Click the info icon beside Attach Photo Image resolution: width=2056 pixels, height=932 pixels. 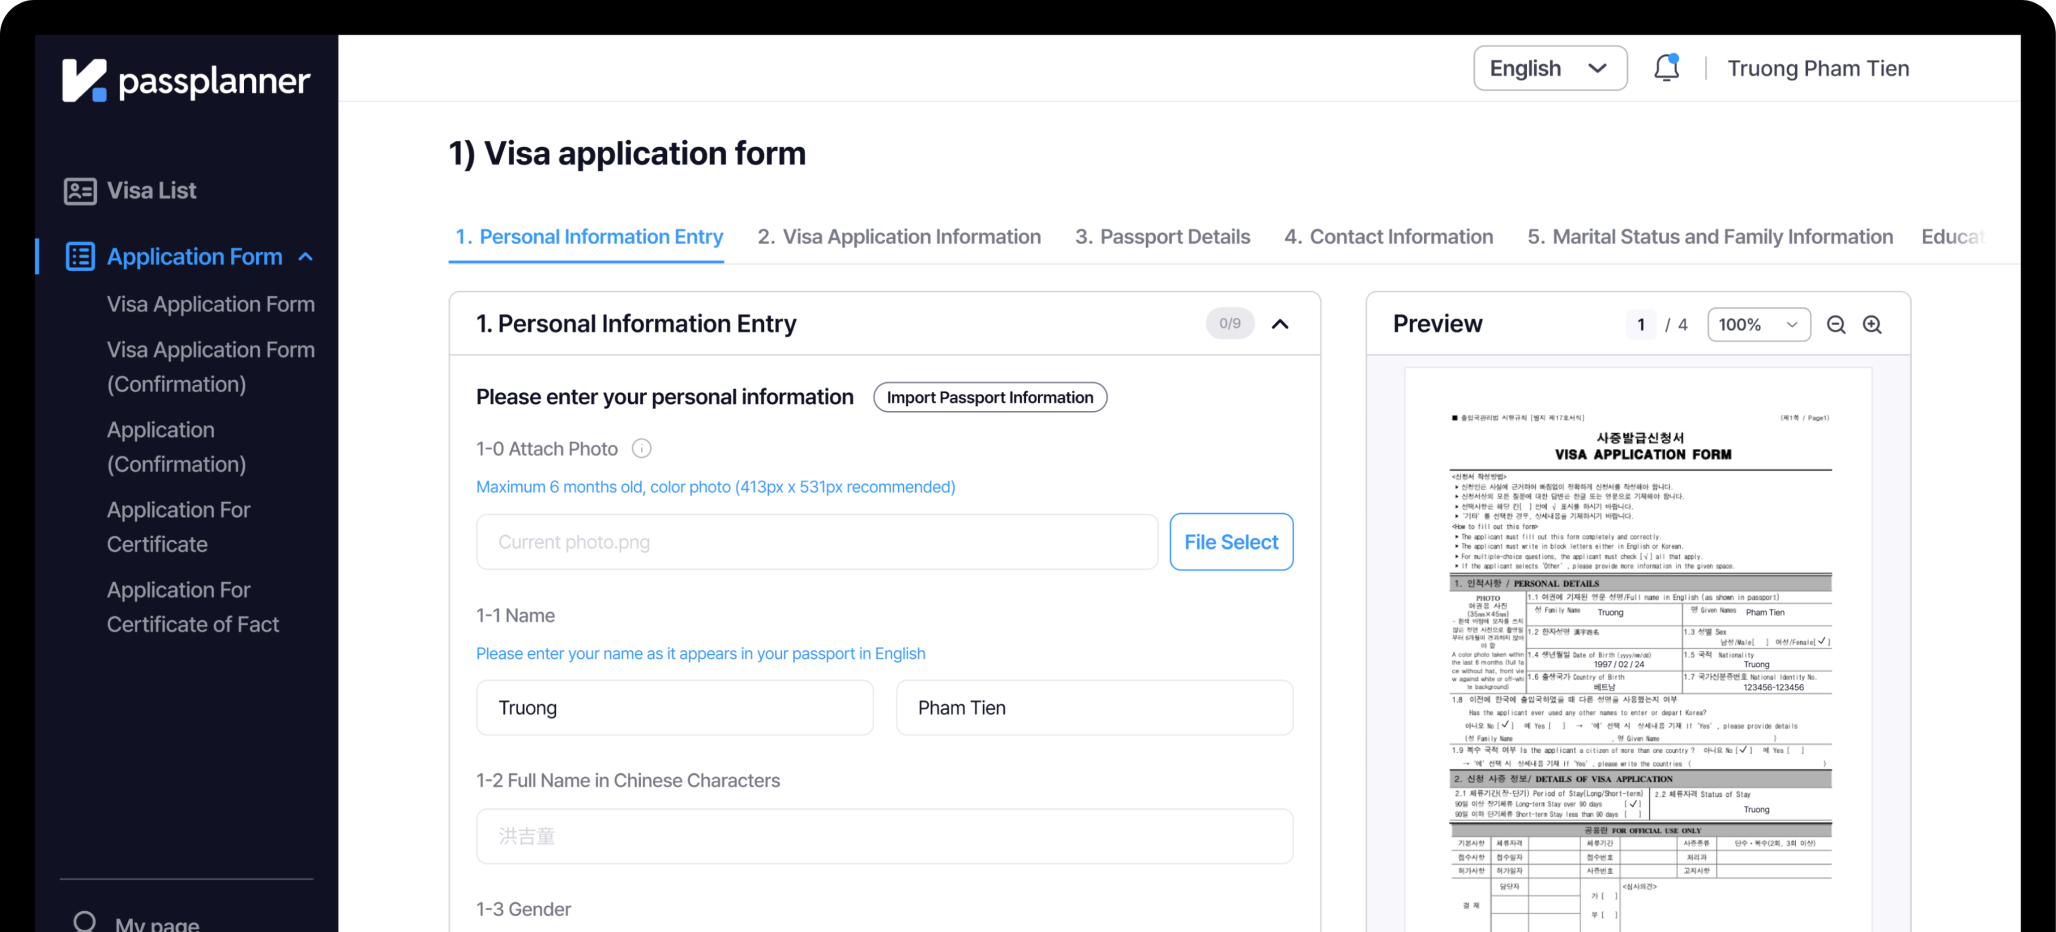[x=642, y=449]
